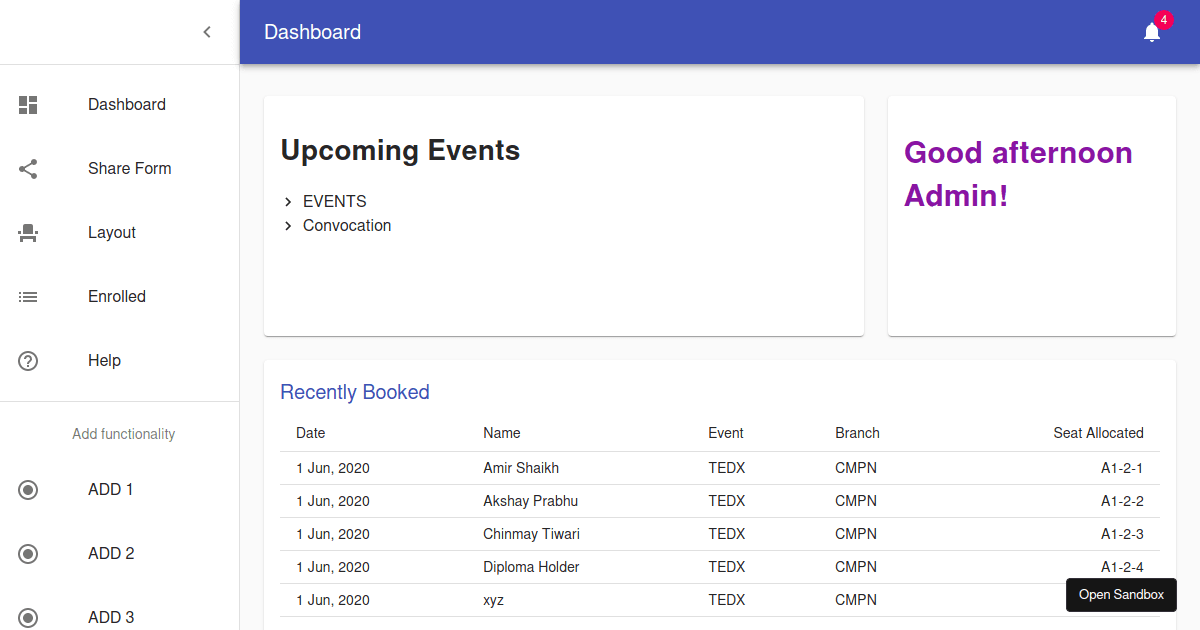Click the Open Sandbox button
Viewport: 1200px width, 630px height.
click(1121, 595)
